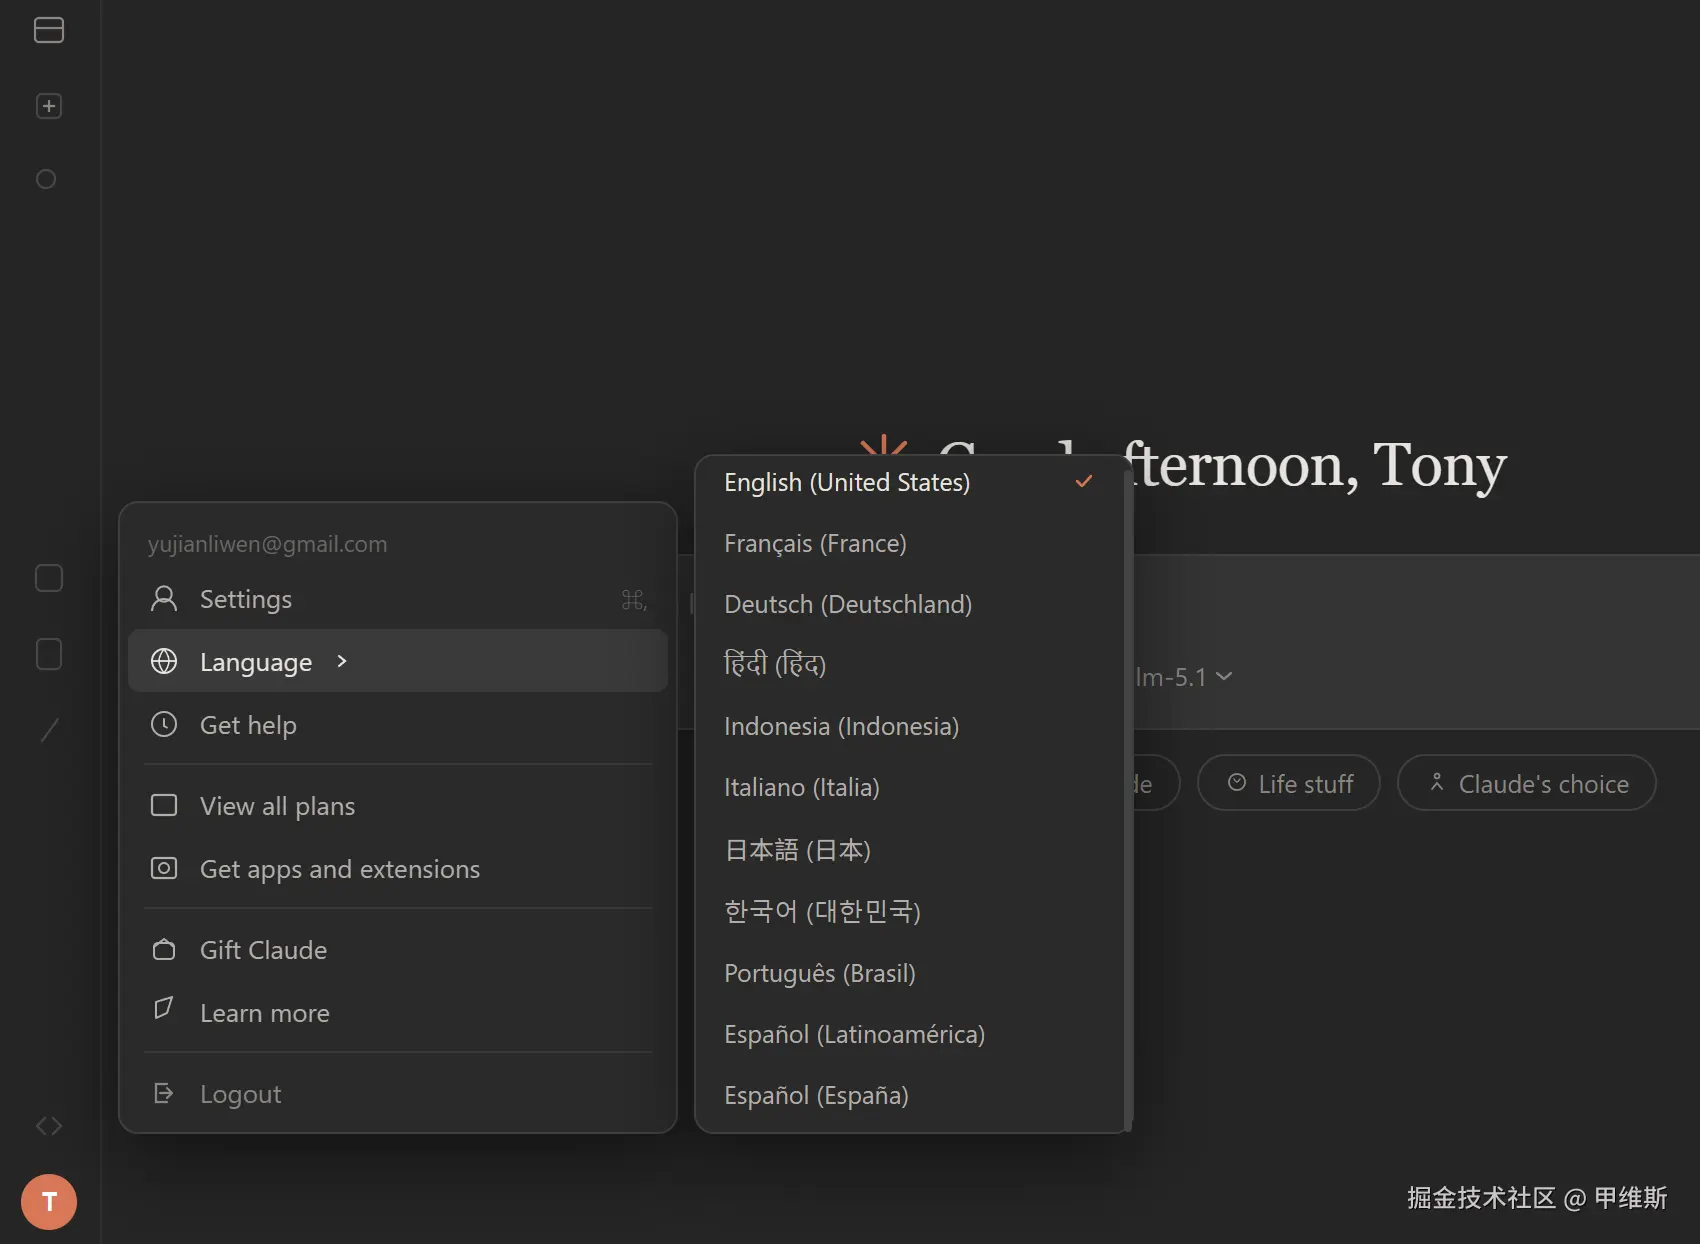Viewport: 1700px width, 1244px height.
Task: Choose Español (España)
Action: pos(909,1095)
